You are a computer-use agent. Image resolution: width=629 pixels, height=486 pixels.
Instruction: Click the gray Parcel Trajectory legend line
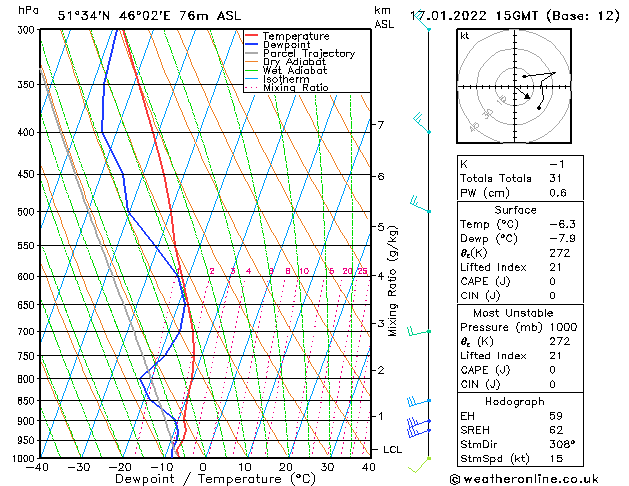click(x=252, y=53)
